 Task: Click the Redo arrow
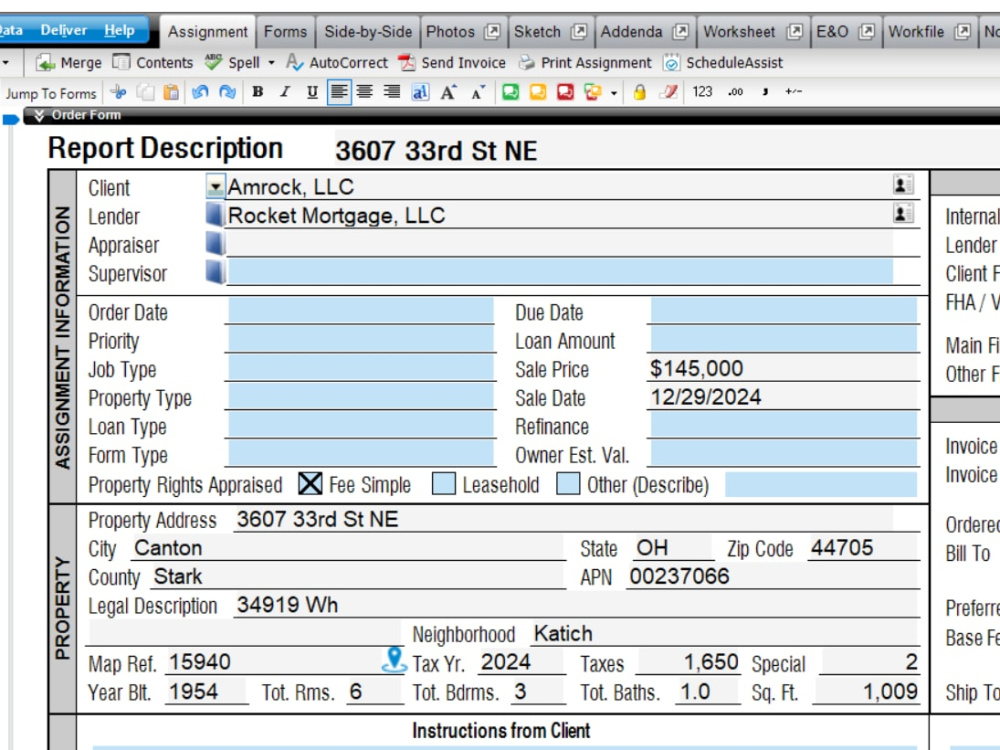(x=227, y=92)
